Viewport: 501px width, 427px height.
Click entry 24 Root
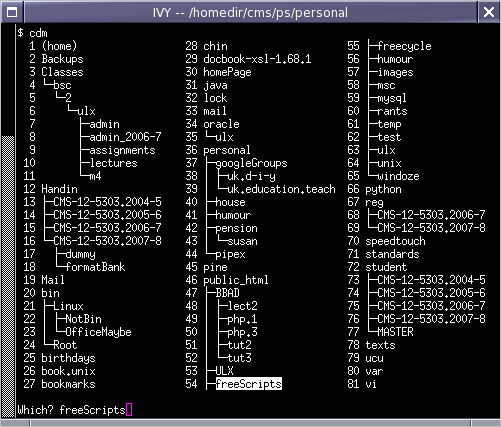[65, 345]
